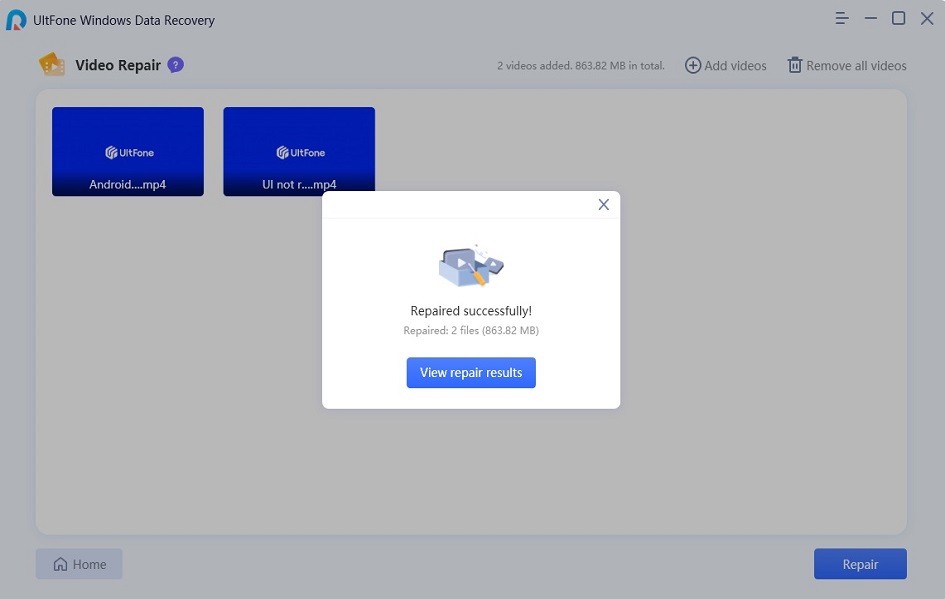Click the View repair results button
Viewport: 945px width, 599px height.
471,372
